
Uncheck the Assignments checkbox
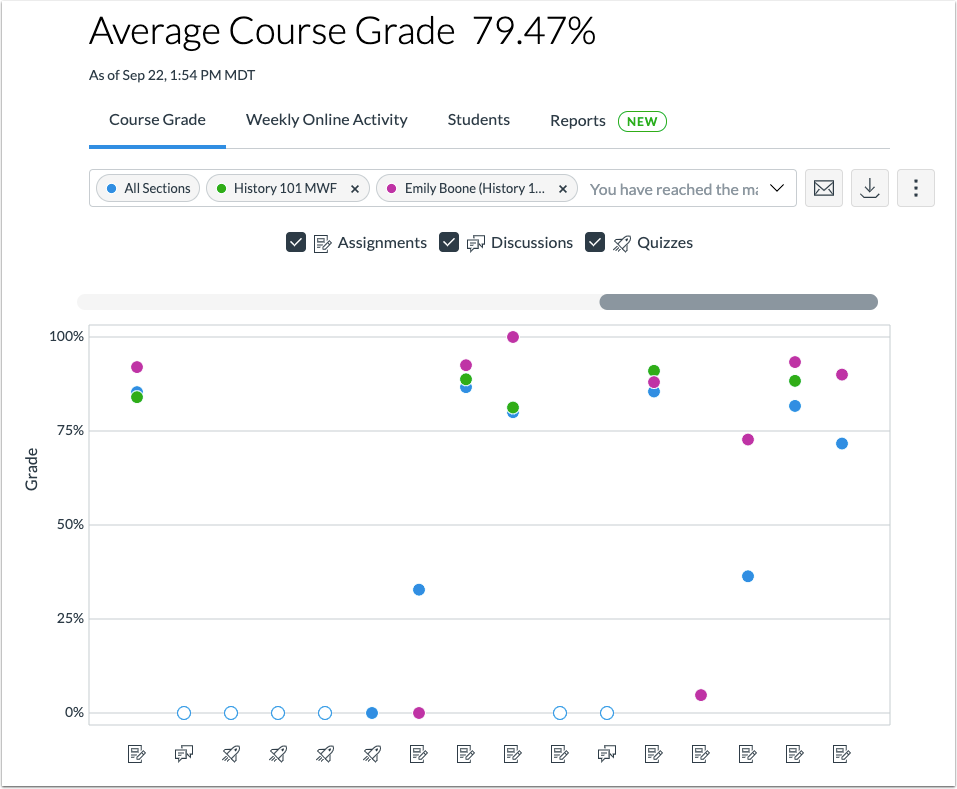295,242
